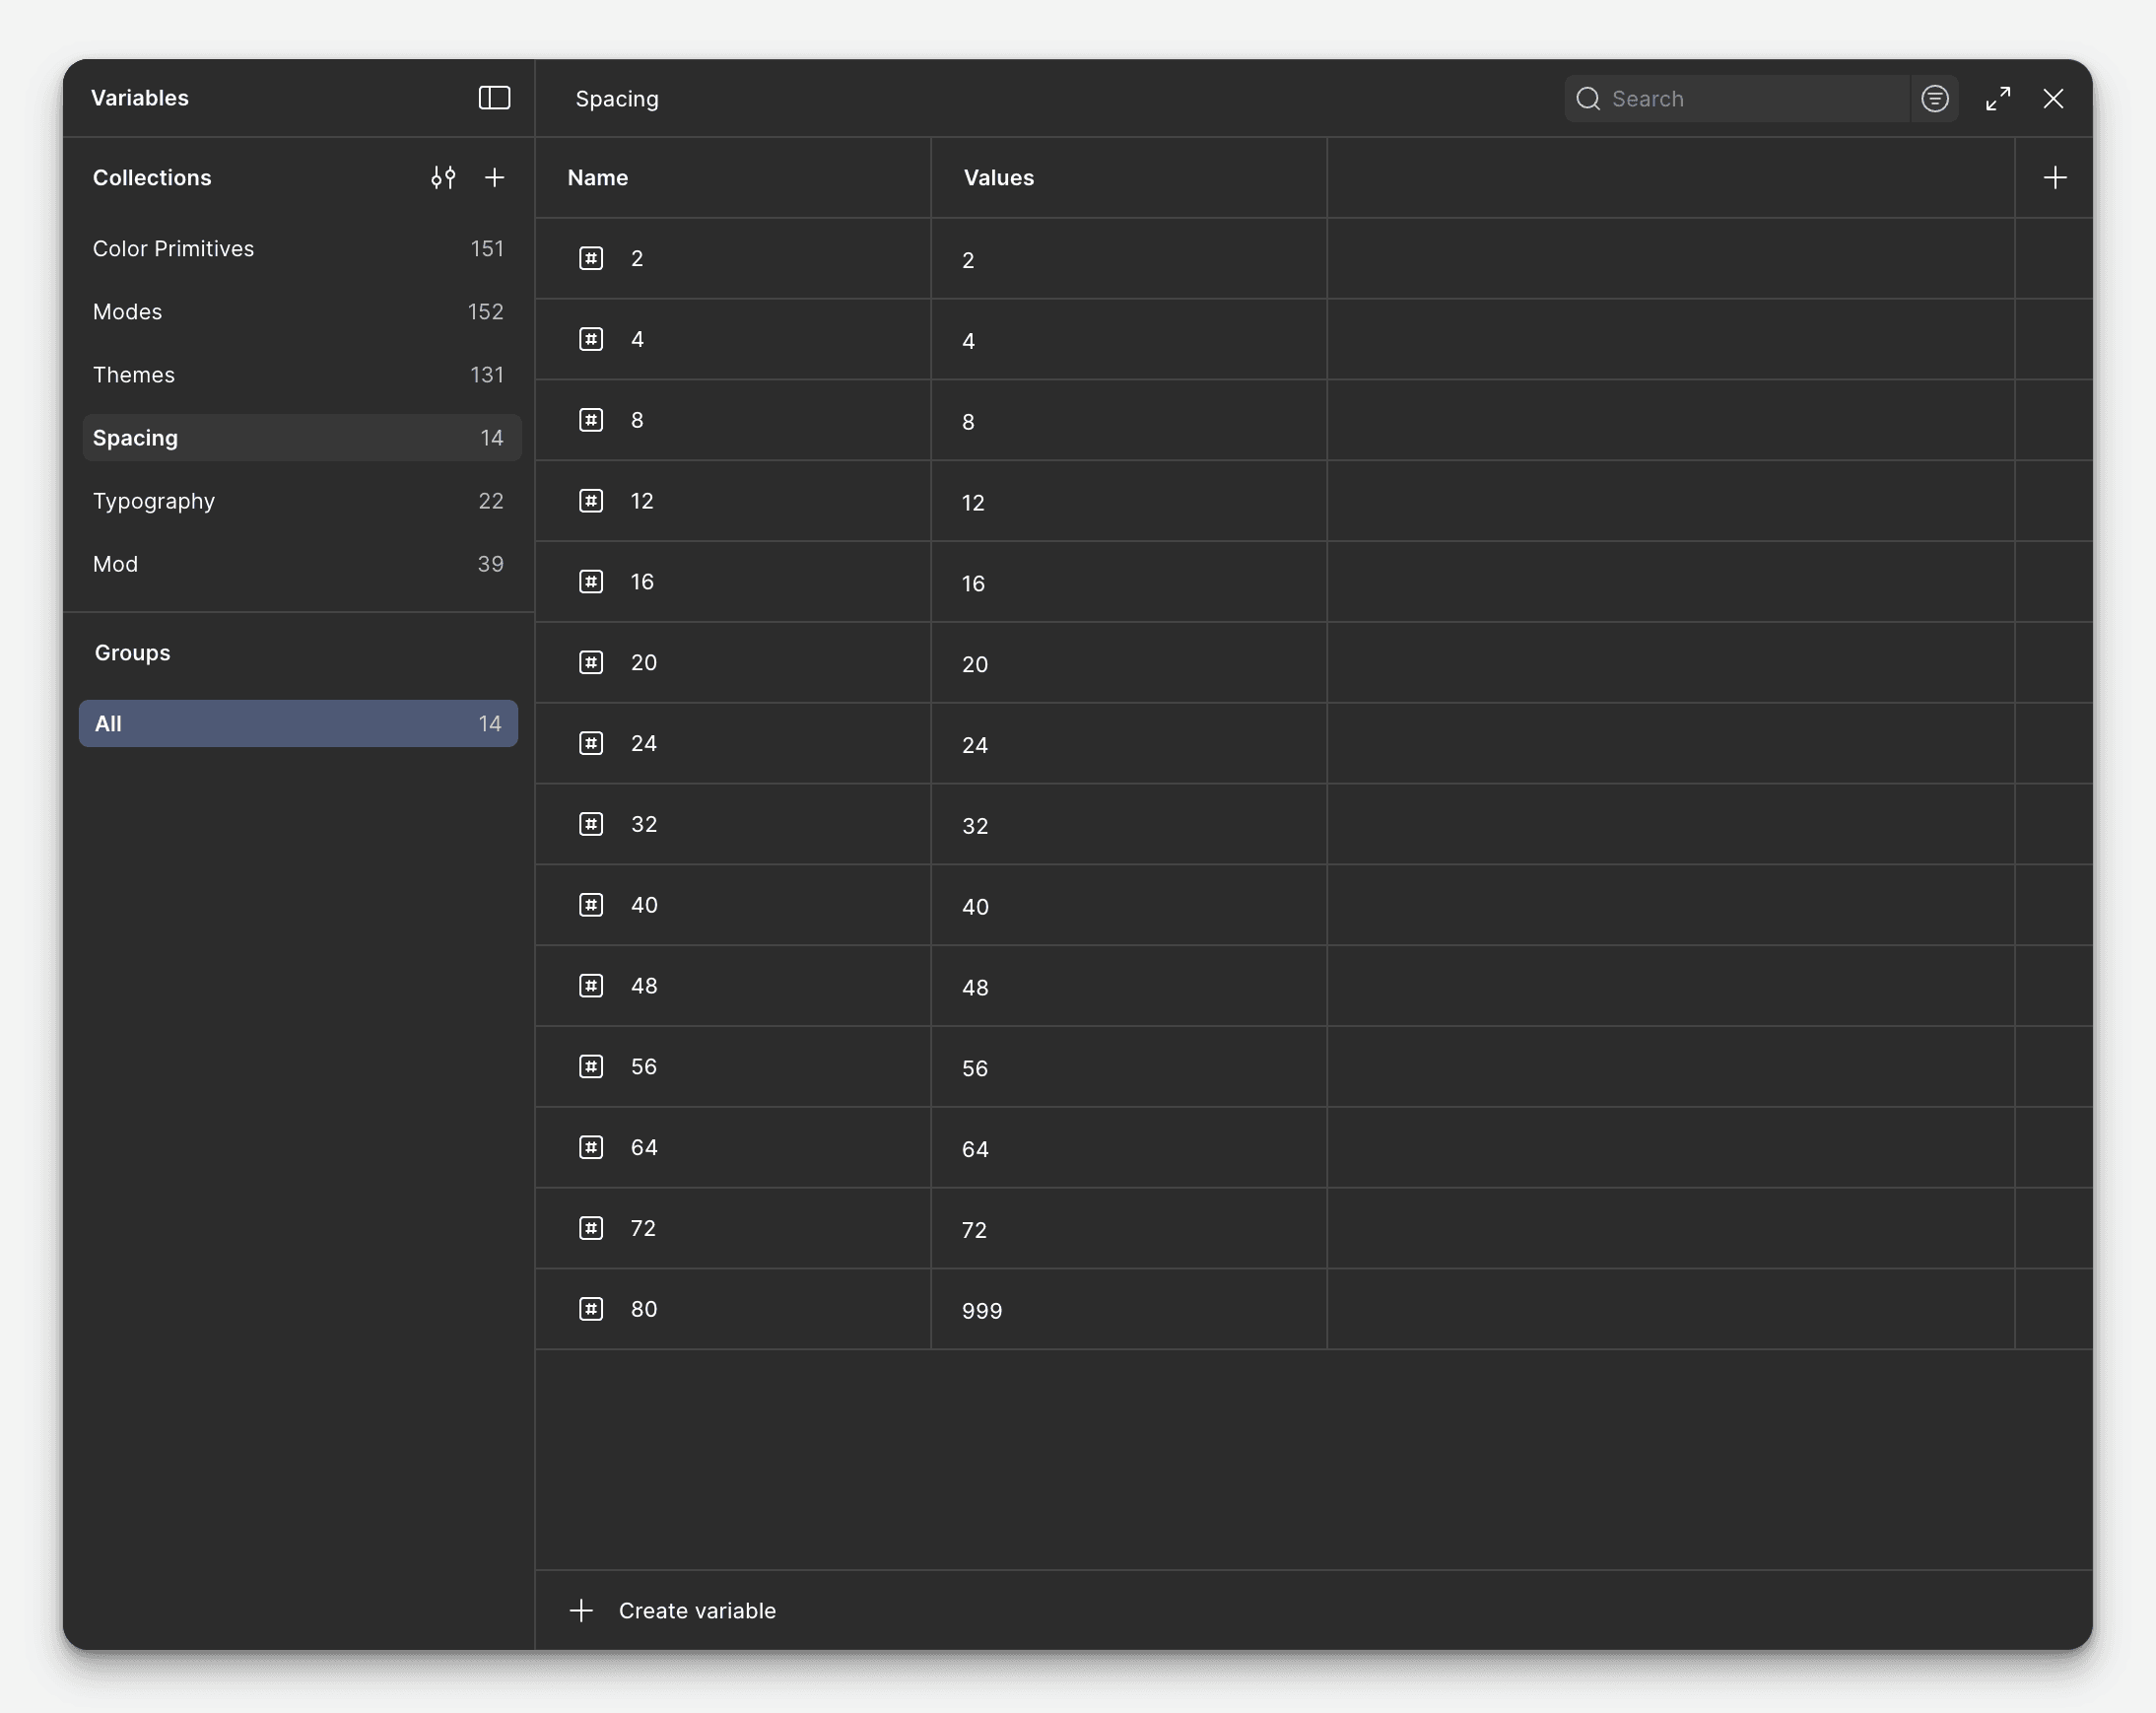This screenshot has height=1713, width=2156.
Task: Click number type icon for variable 2
Action: coord(591,259)
